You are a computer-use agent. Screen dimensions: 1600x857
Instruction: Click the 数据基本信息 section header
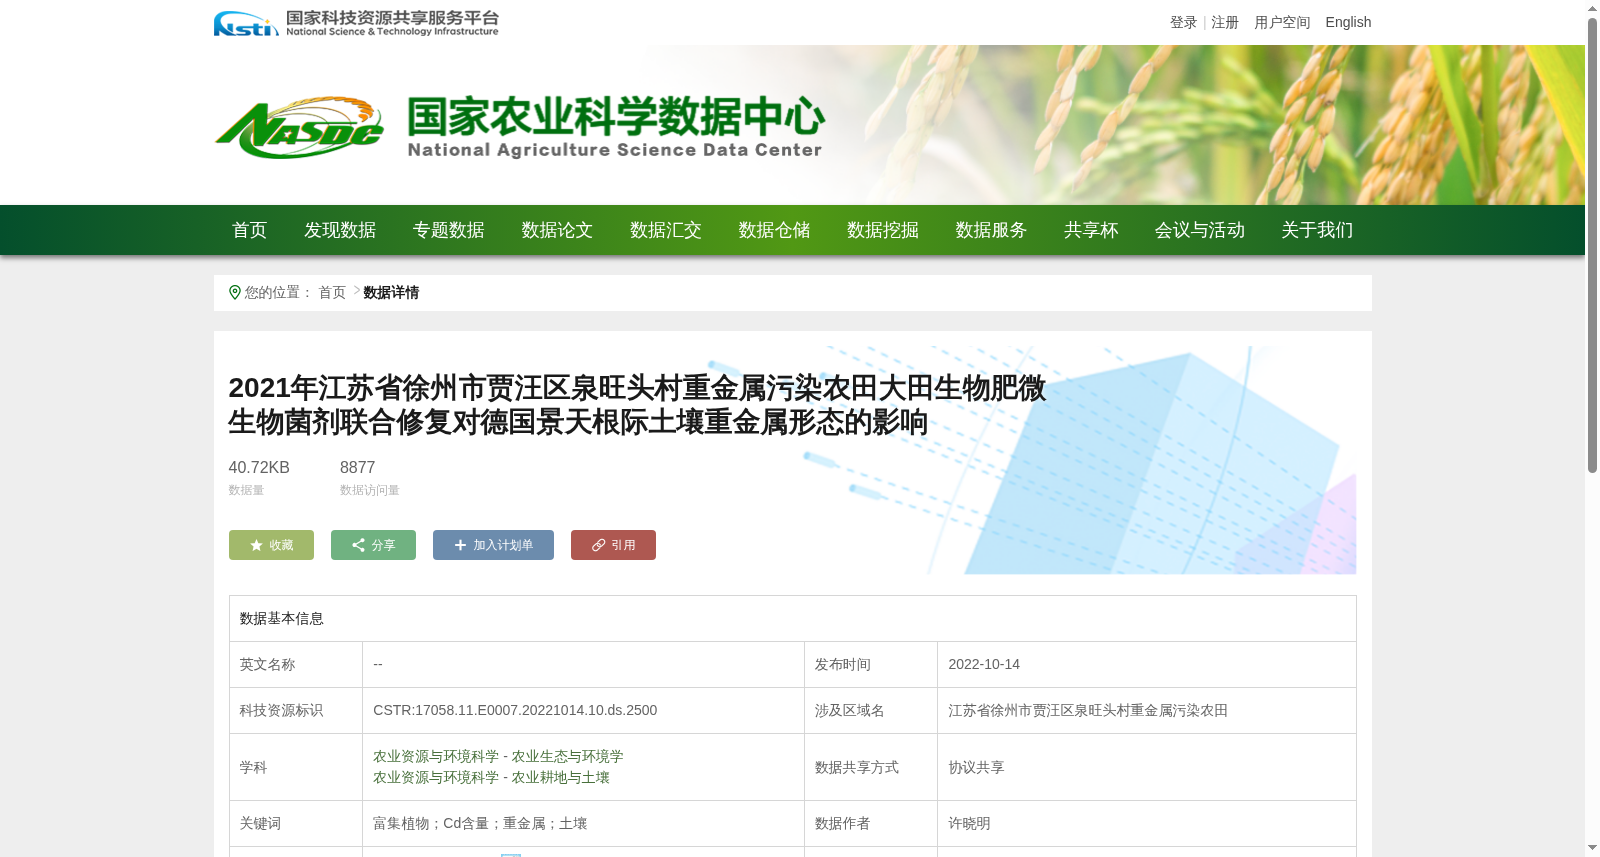(282, 619)
